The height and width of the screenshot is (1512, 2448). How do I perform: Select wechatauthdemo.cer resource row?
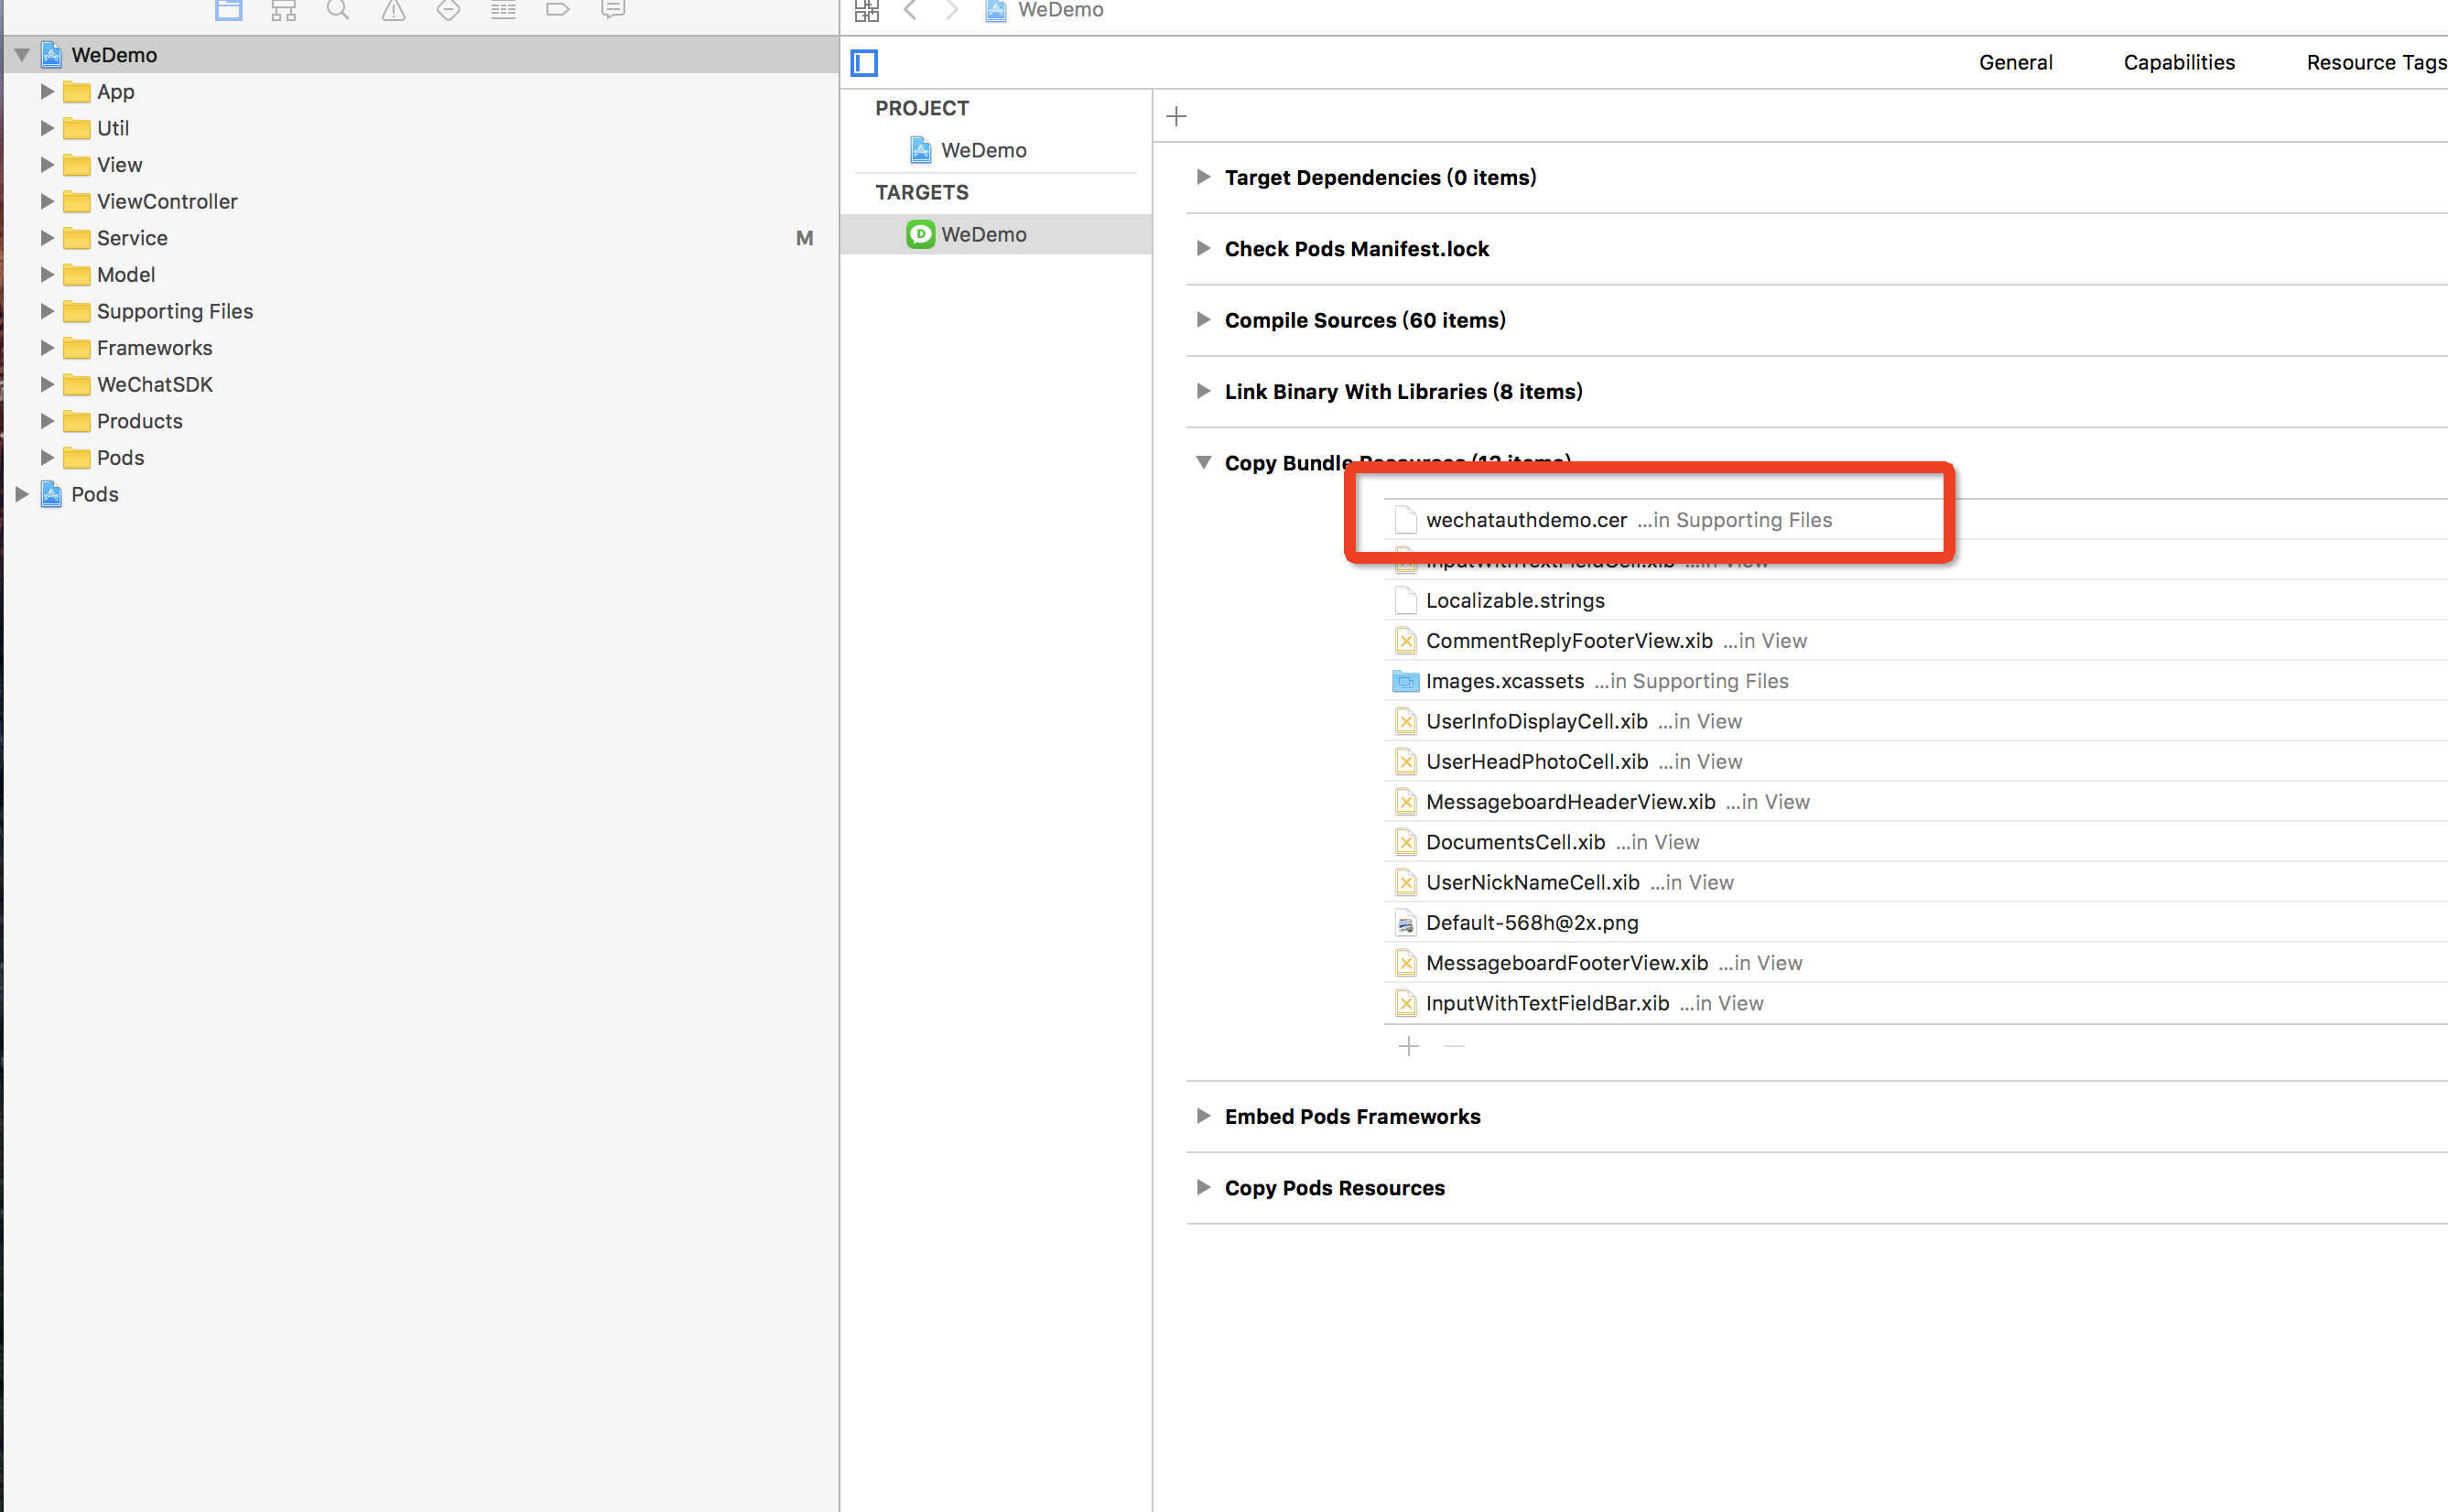click(1526, 520)
